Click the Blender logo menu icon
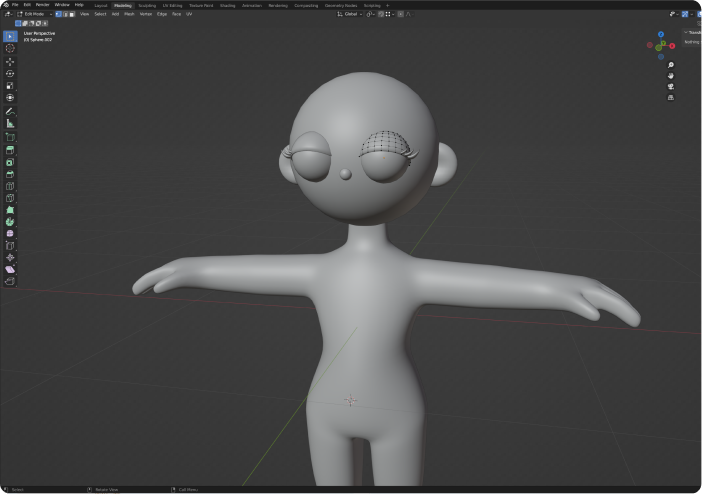 (6, 5)
